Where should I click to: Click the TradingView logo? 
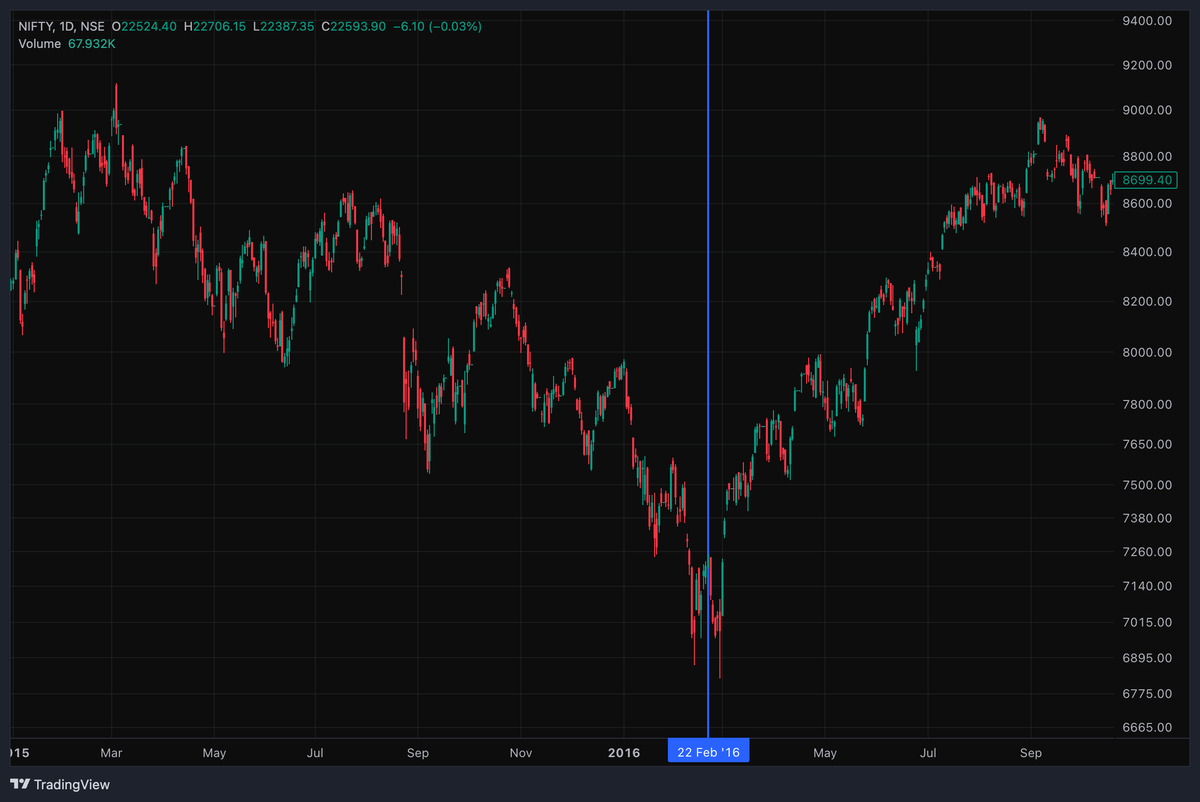[x=60, y=785]
